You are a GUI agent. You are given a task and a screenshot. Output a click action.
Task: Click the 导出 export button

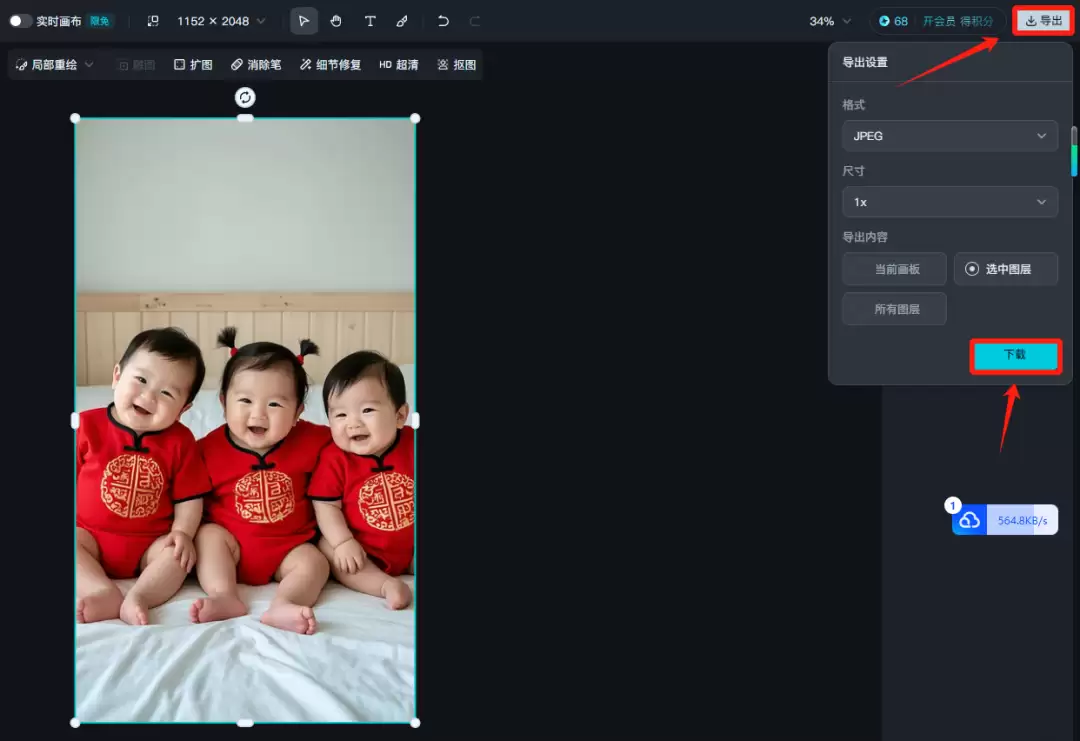click(1044, 21)
